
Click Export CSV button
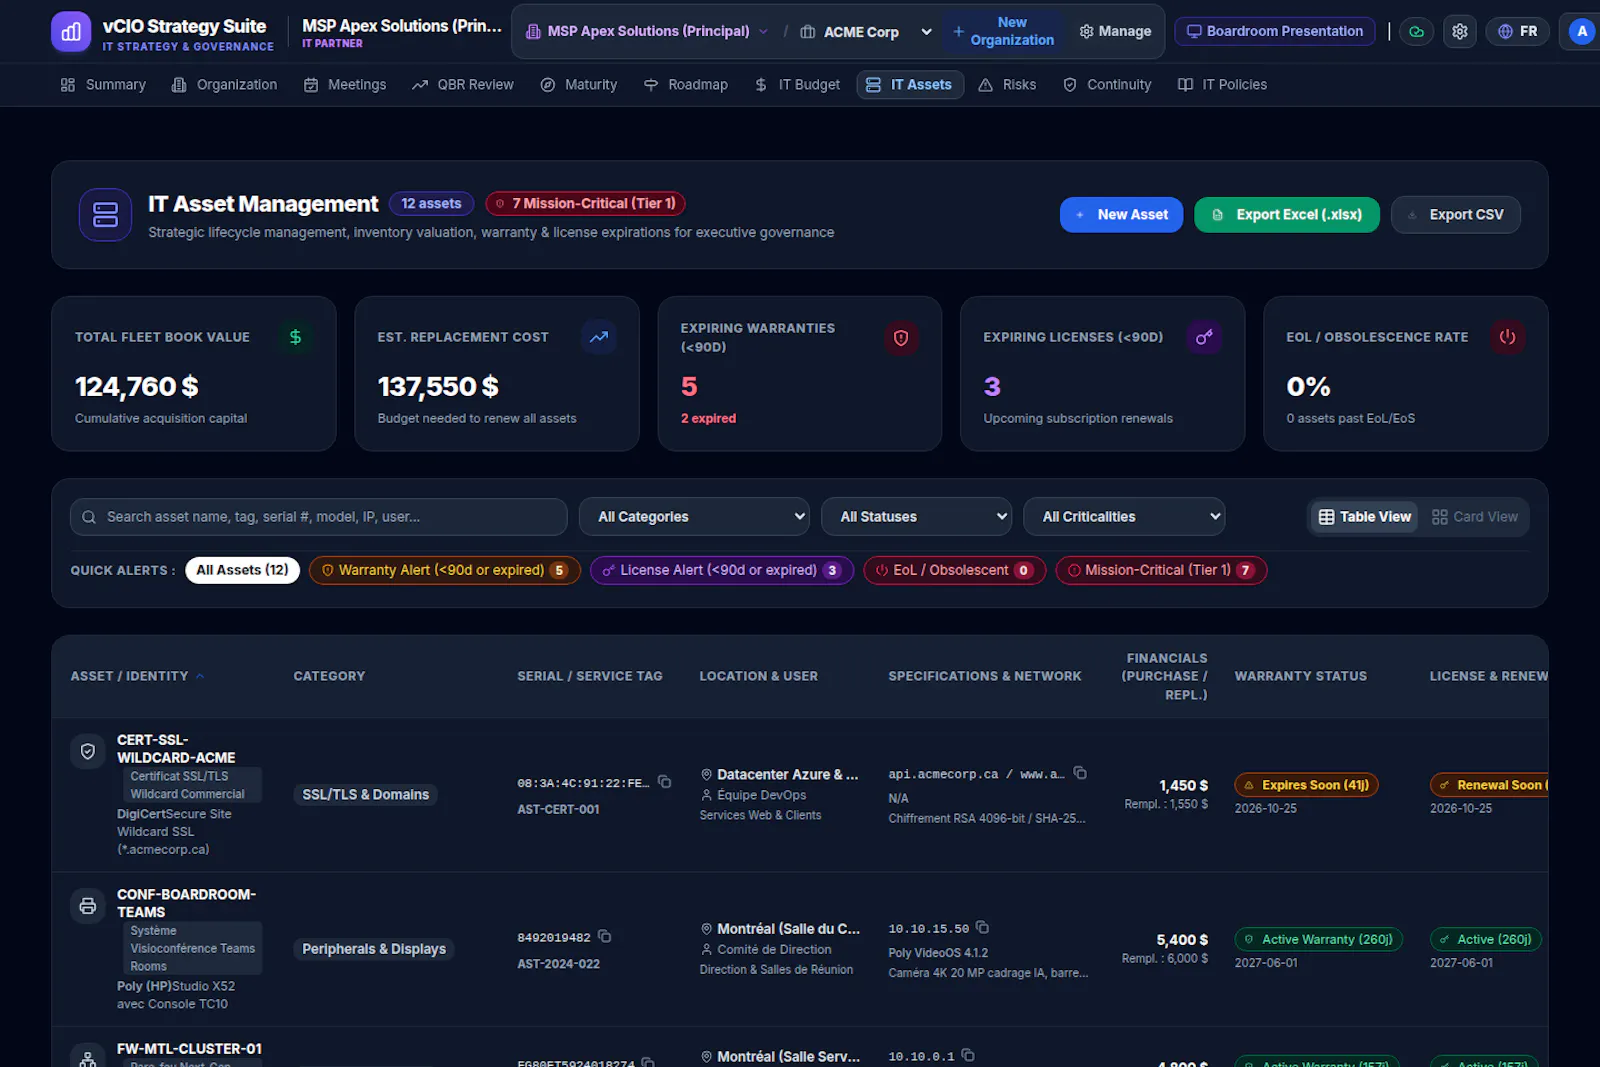click(1455, 215)
